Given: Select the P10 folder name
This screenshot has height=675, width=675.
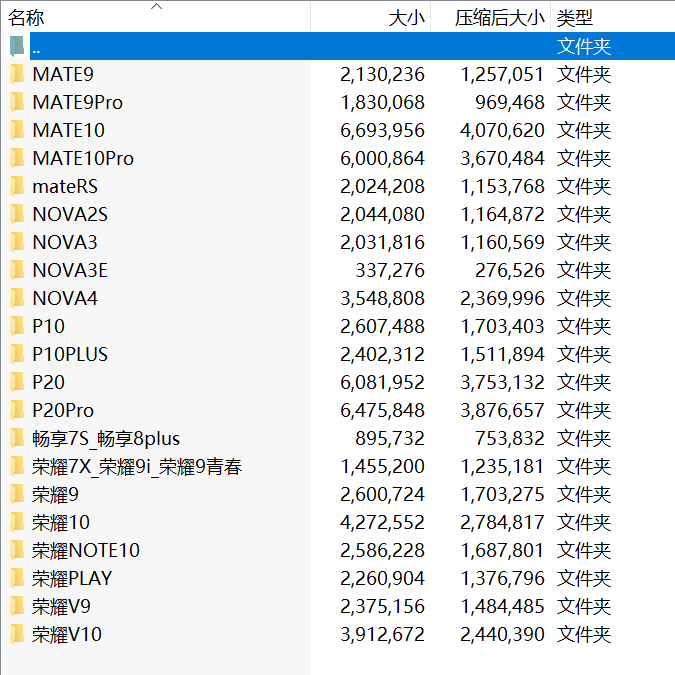Looking at the screenshot, I should click(x=48, y=326).
